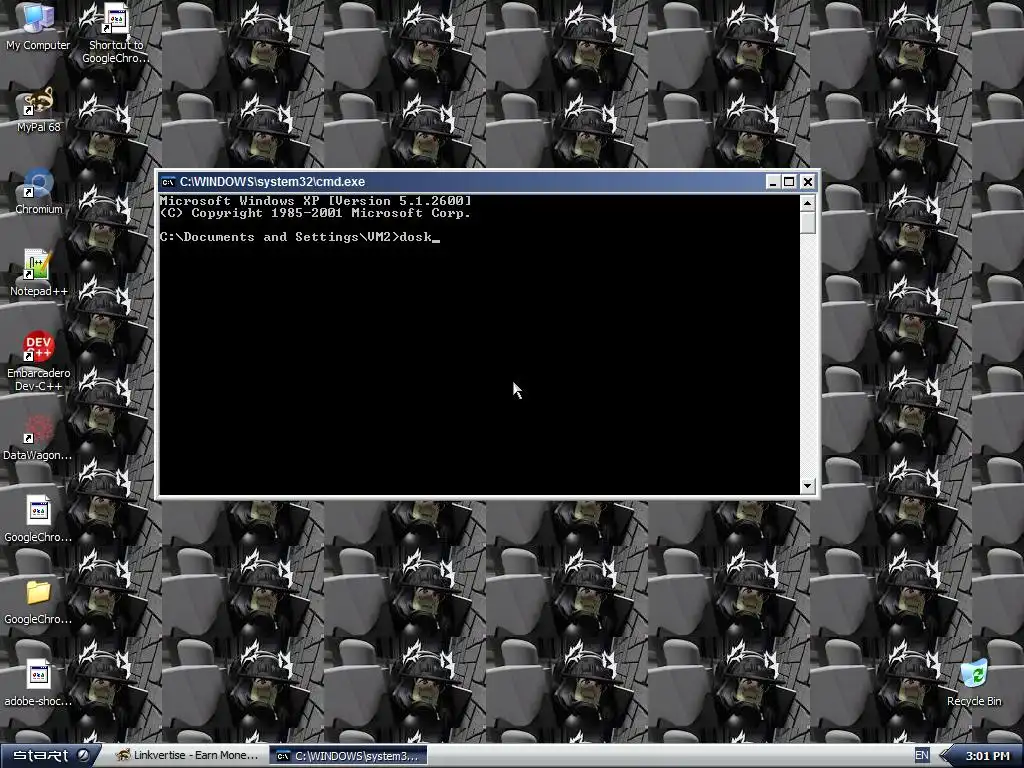Switch to Linkvertise - Earn Mone... taskbar window
Image resolution: width=1024 pixels, height=768 pixels.
(187, 756)
